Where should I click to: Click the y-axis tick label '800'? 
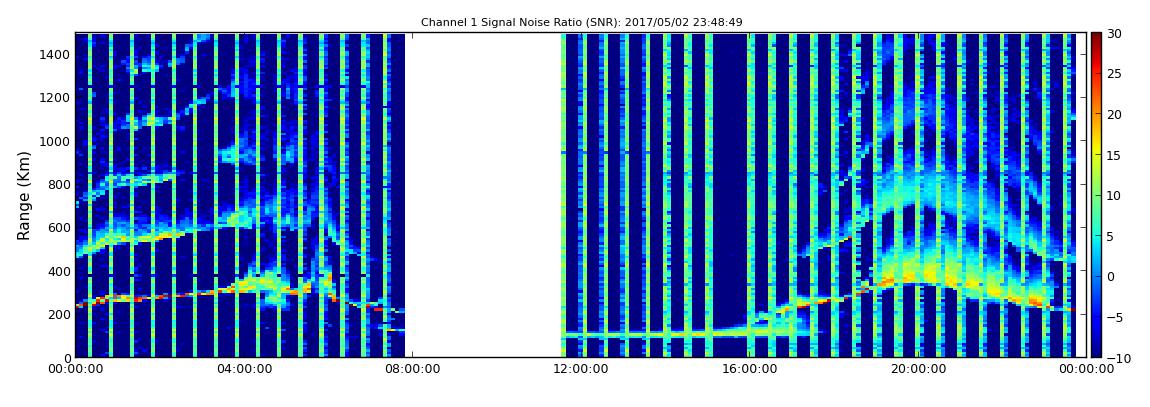coord(59,184)
